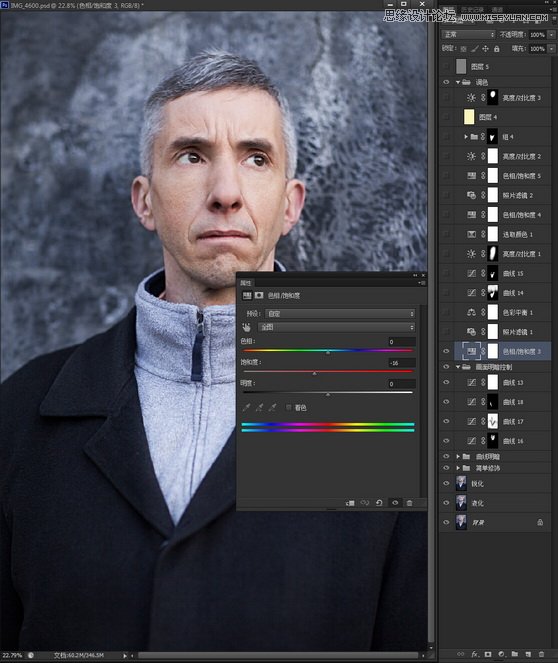Hide the 曲线 16 layer eye
Viewport: 558px width, 663px height.
446,441
